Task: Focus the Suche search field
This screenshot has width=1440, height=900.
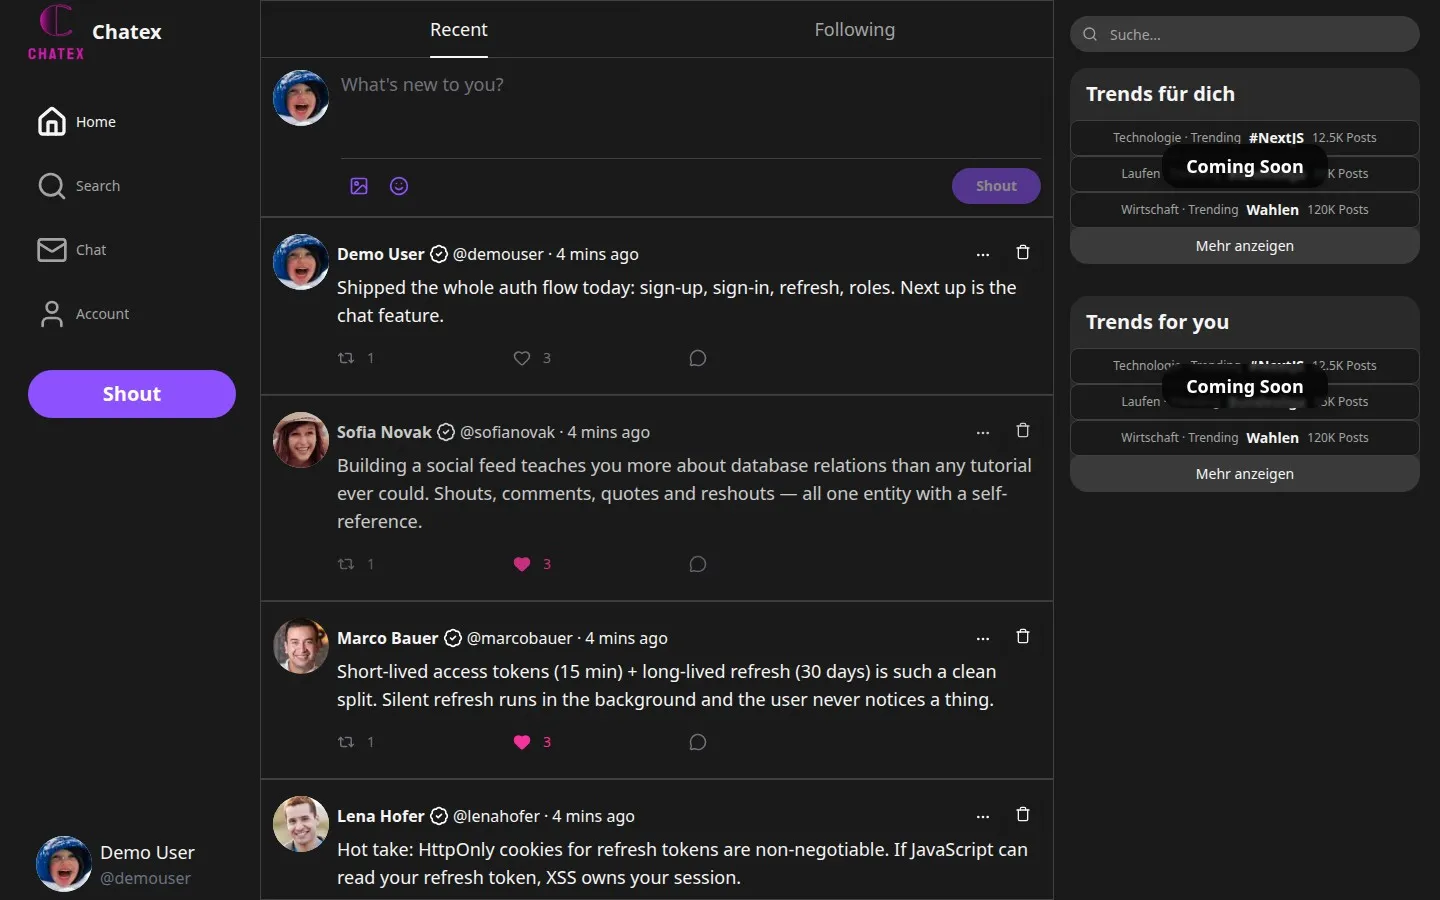Action: [1245, 34]
